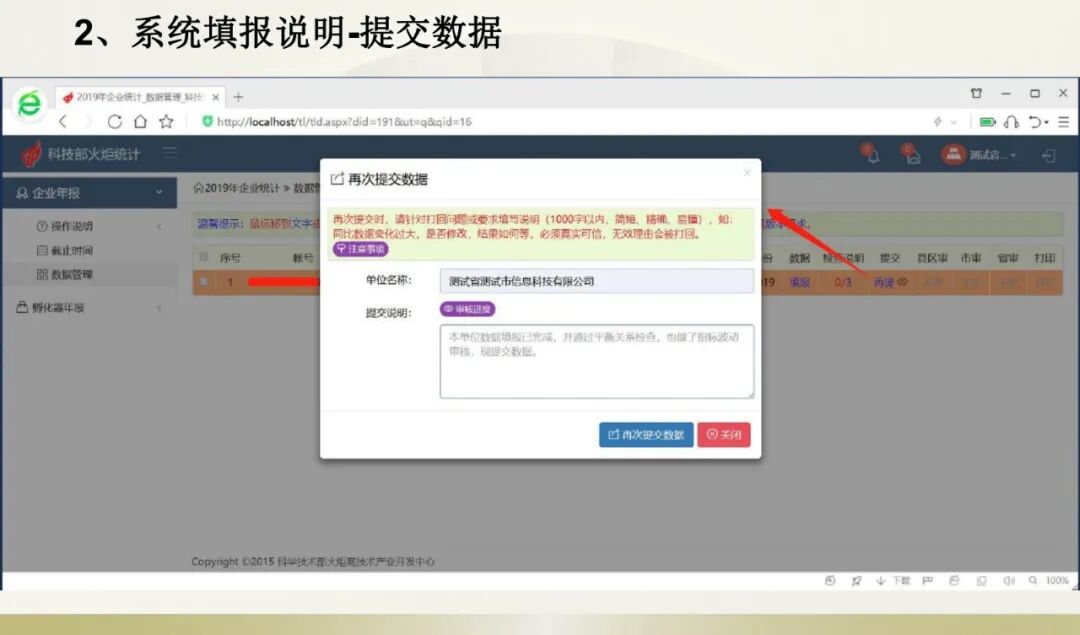Click the purple 注意事项 badge

(361, 249)
